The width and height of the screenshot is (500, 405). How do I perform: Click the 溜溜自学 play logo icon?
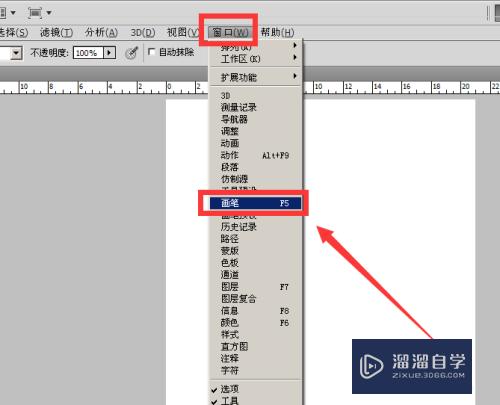(x=371, y=366)
